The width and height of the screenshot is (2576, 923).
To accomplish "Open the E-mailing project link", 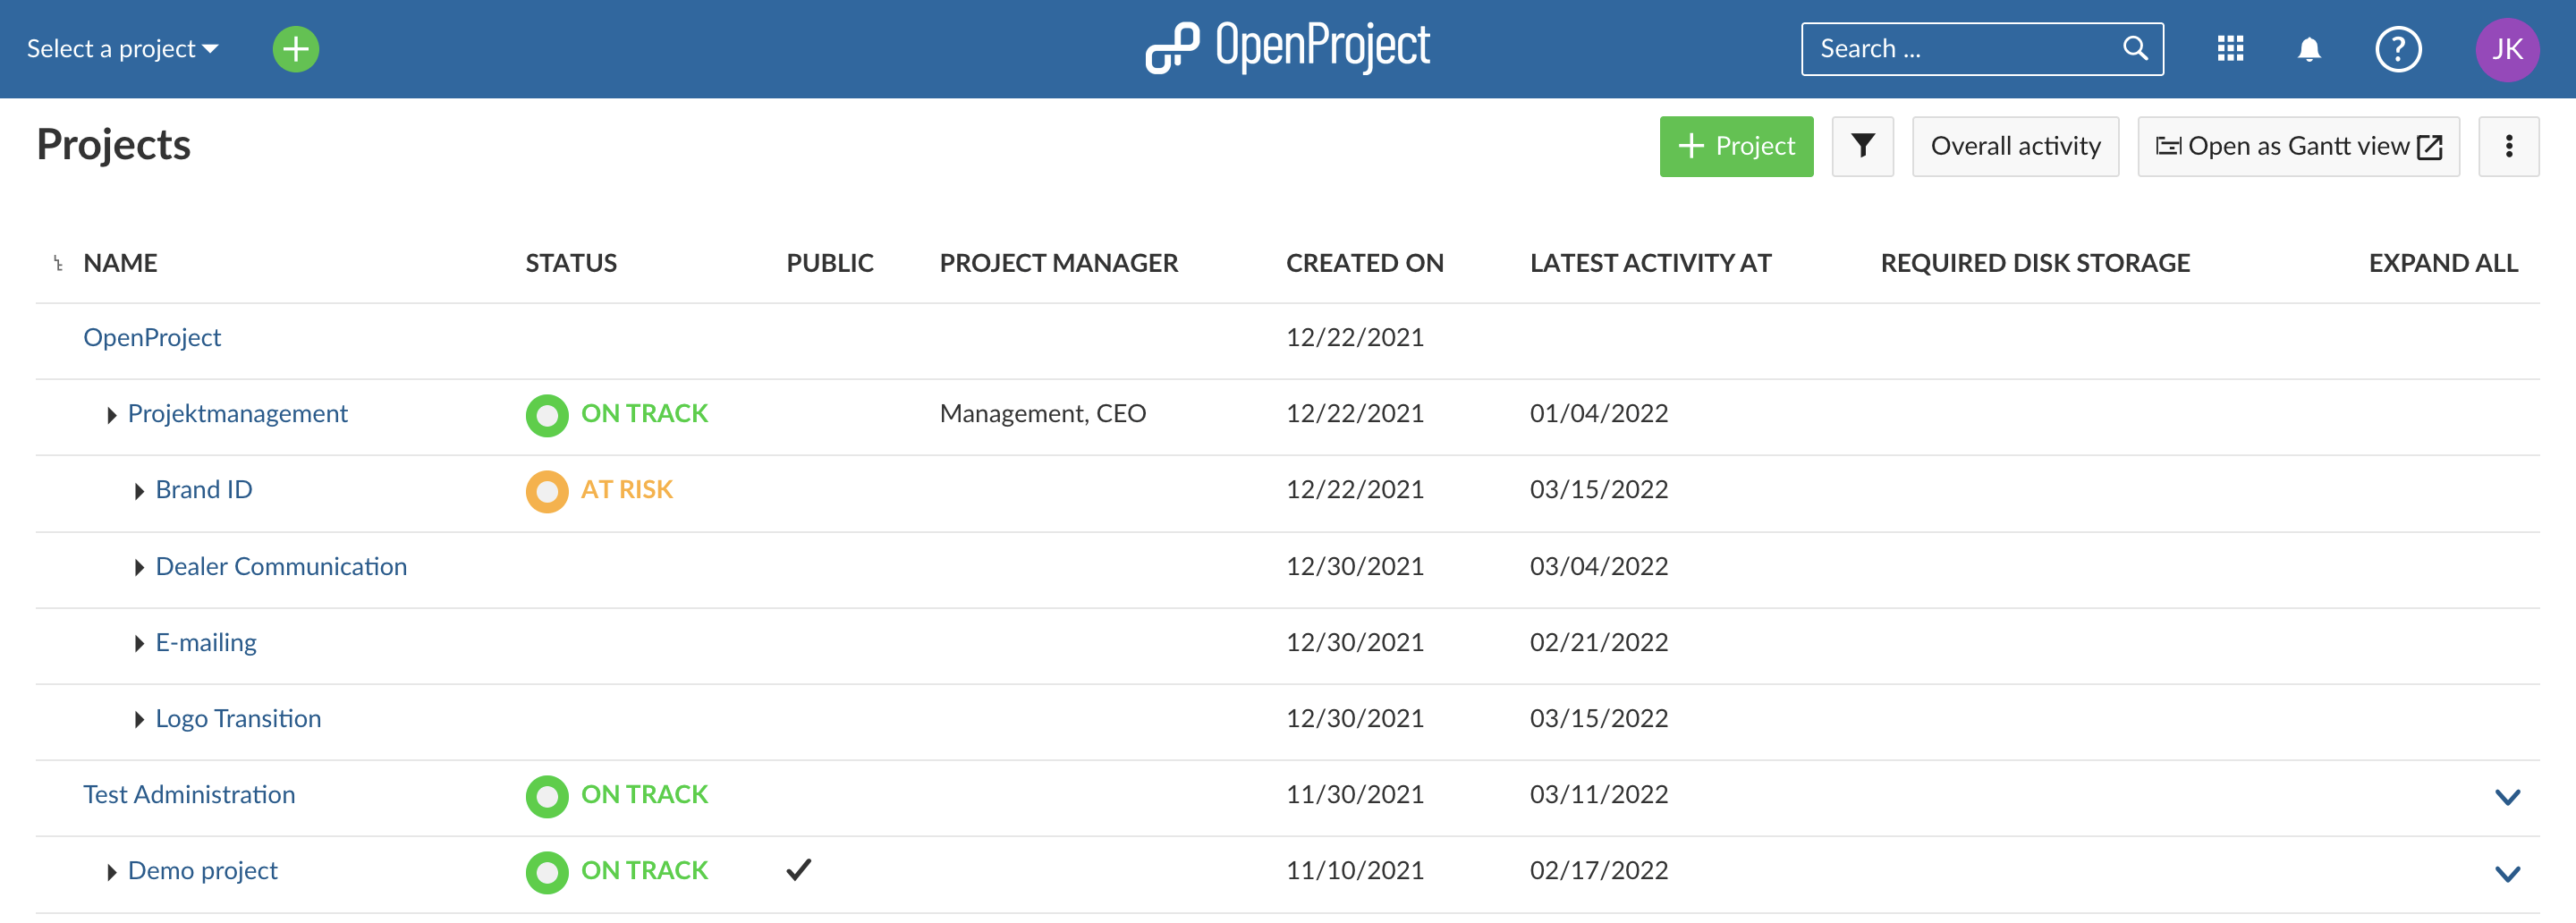I will click(x=206, y=642).
